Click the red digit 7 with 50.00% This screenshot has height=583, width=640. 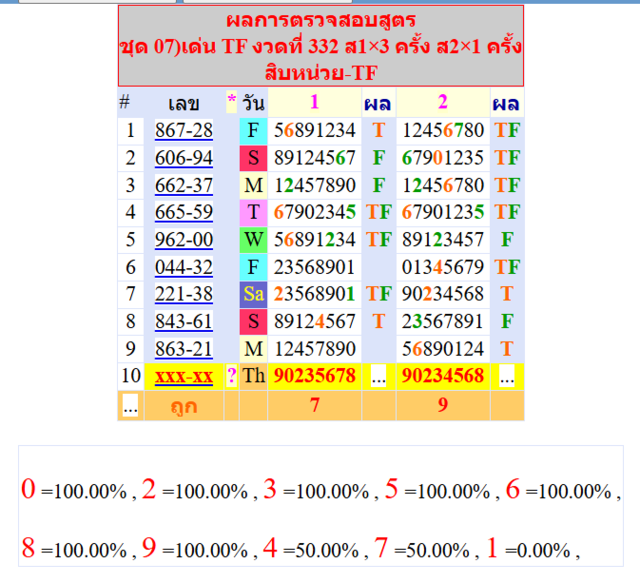point(381,548)
